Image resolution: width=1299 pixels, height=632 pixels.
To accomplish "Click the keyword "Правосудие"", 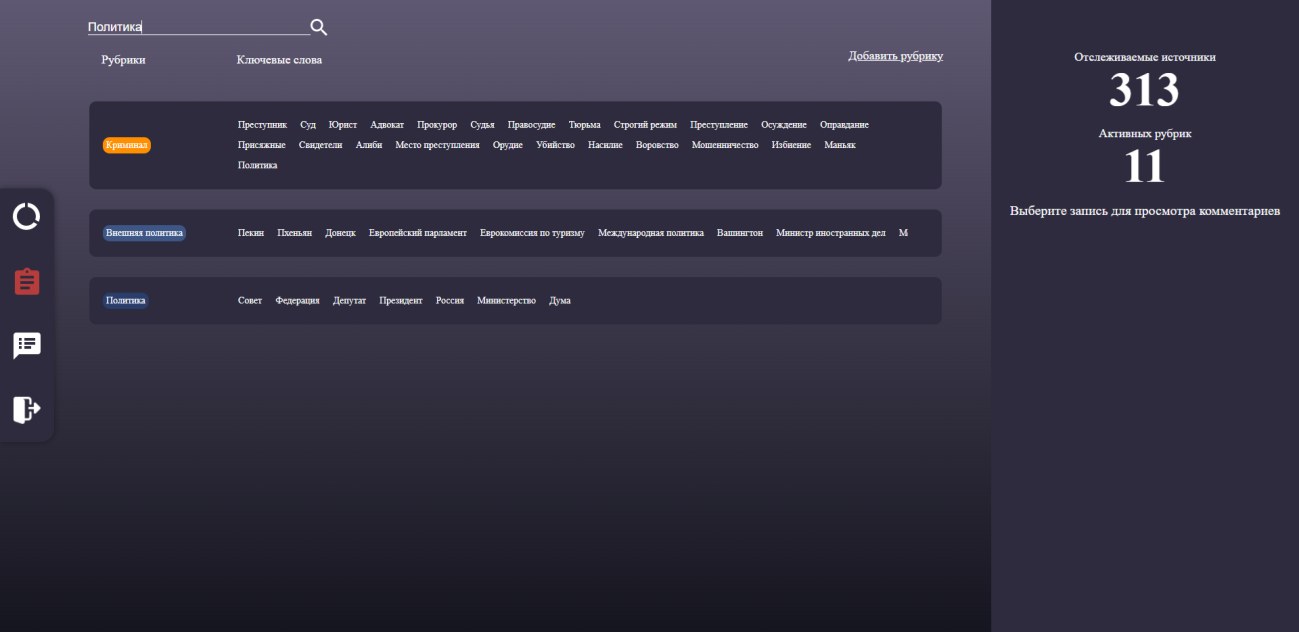I will coord(531,125).
